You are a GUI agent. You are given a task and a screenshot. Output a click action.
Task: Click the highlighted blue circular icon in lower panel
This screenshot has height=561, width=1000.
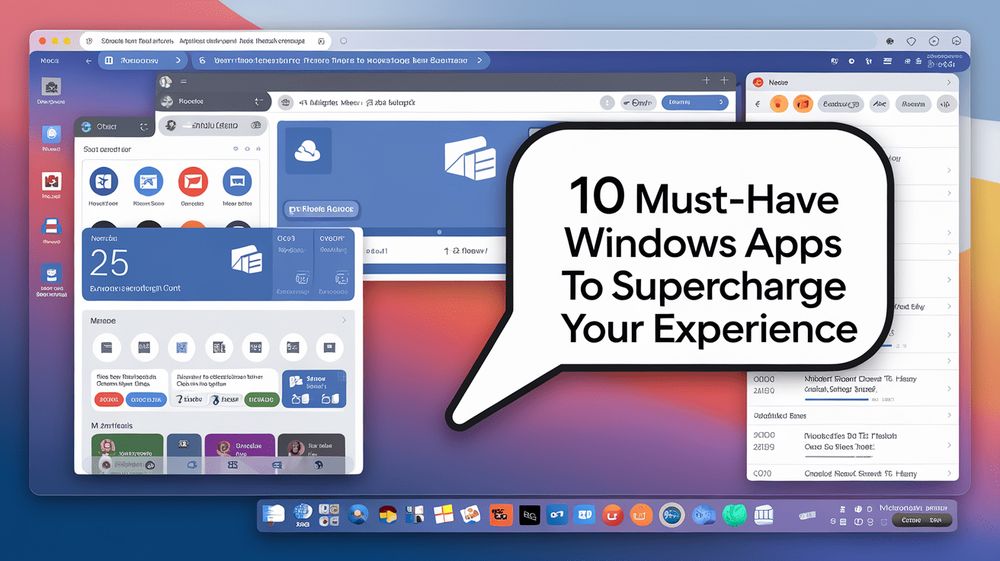click(181, 347)
